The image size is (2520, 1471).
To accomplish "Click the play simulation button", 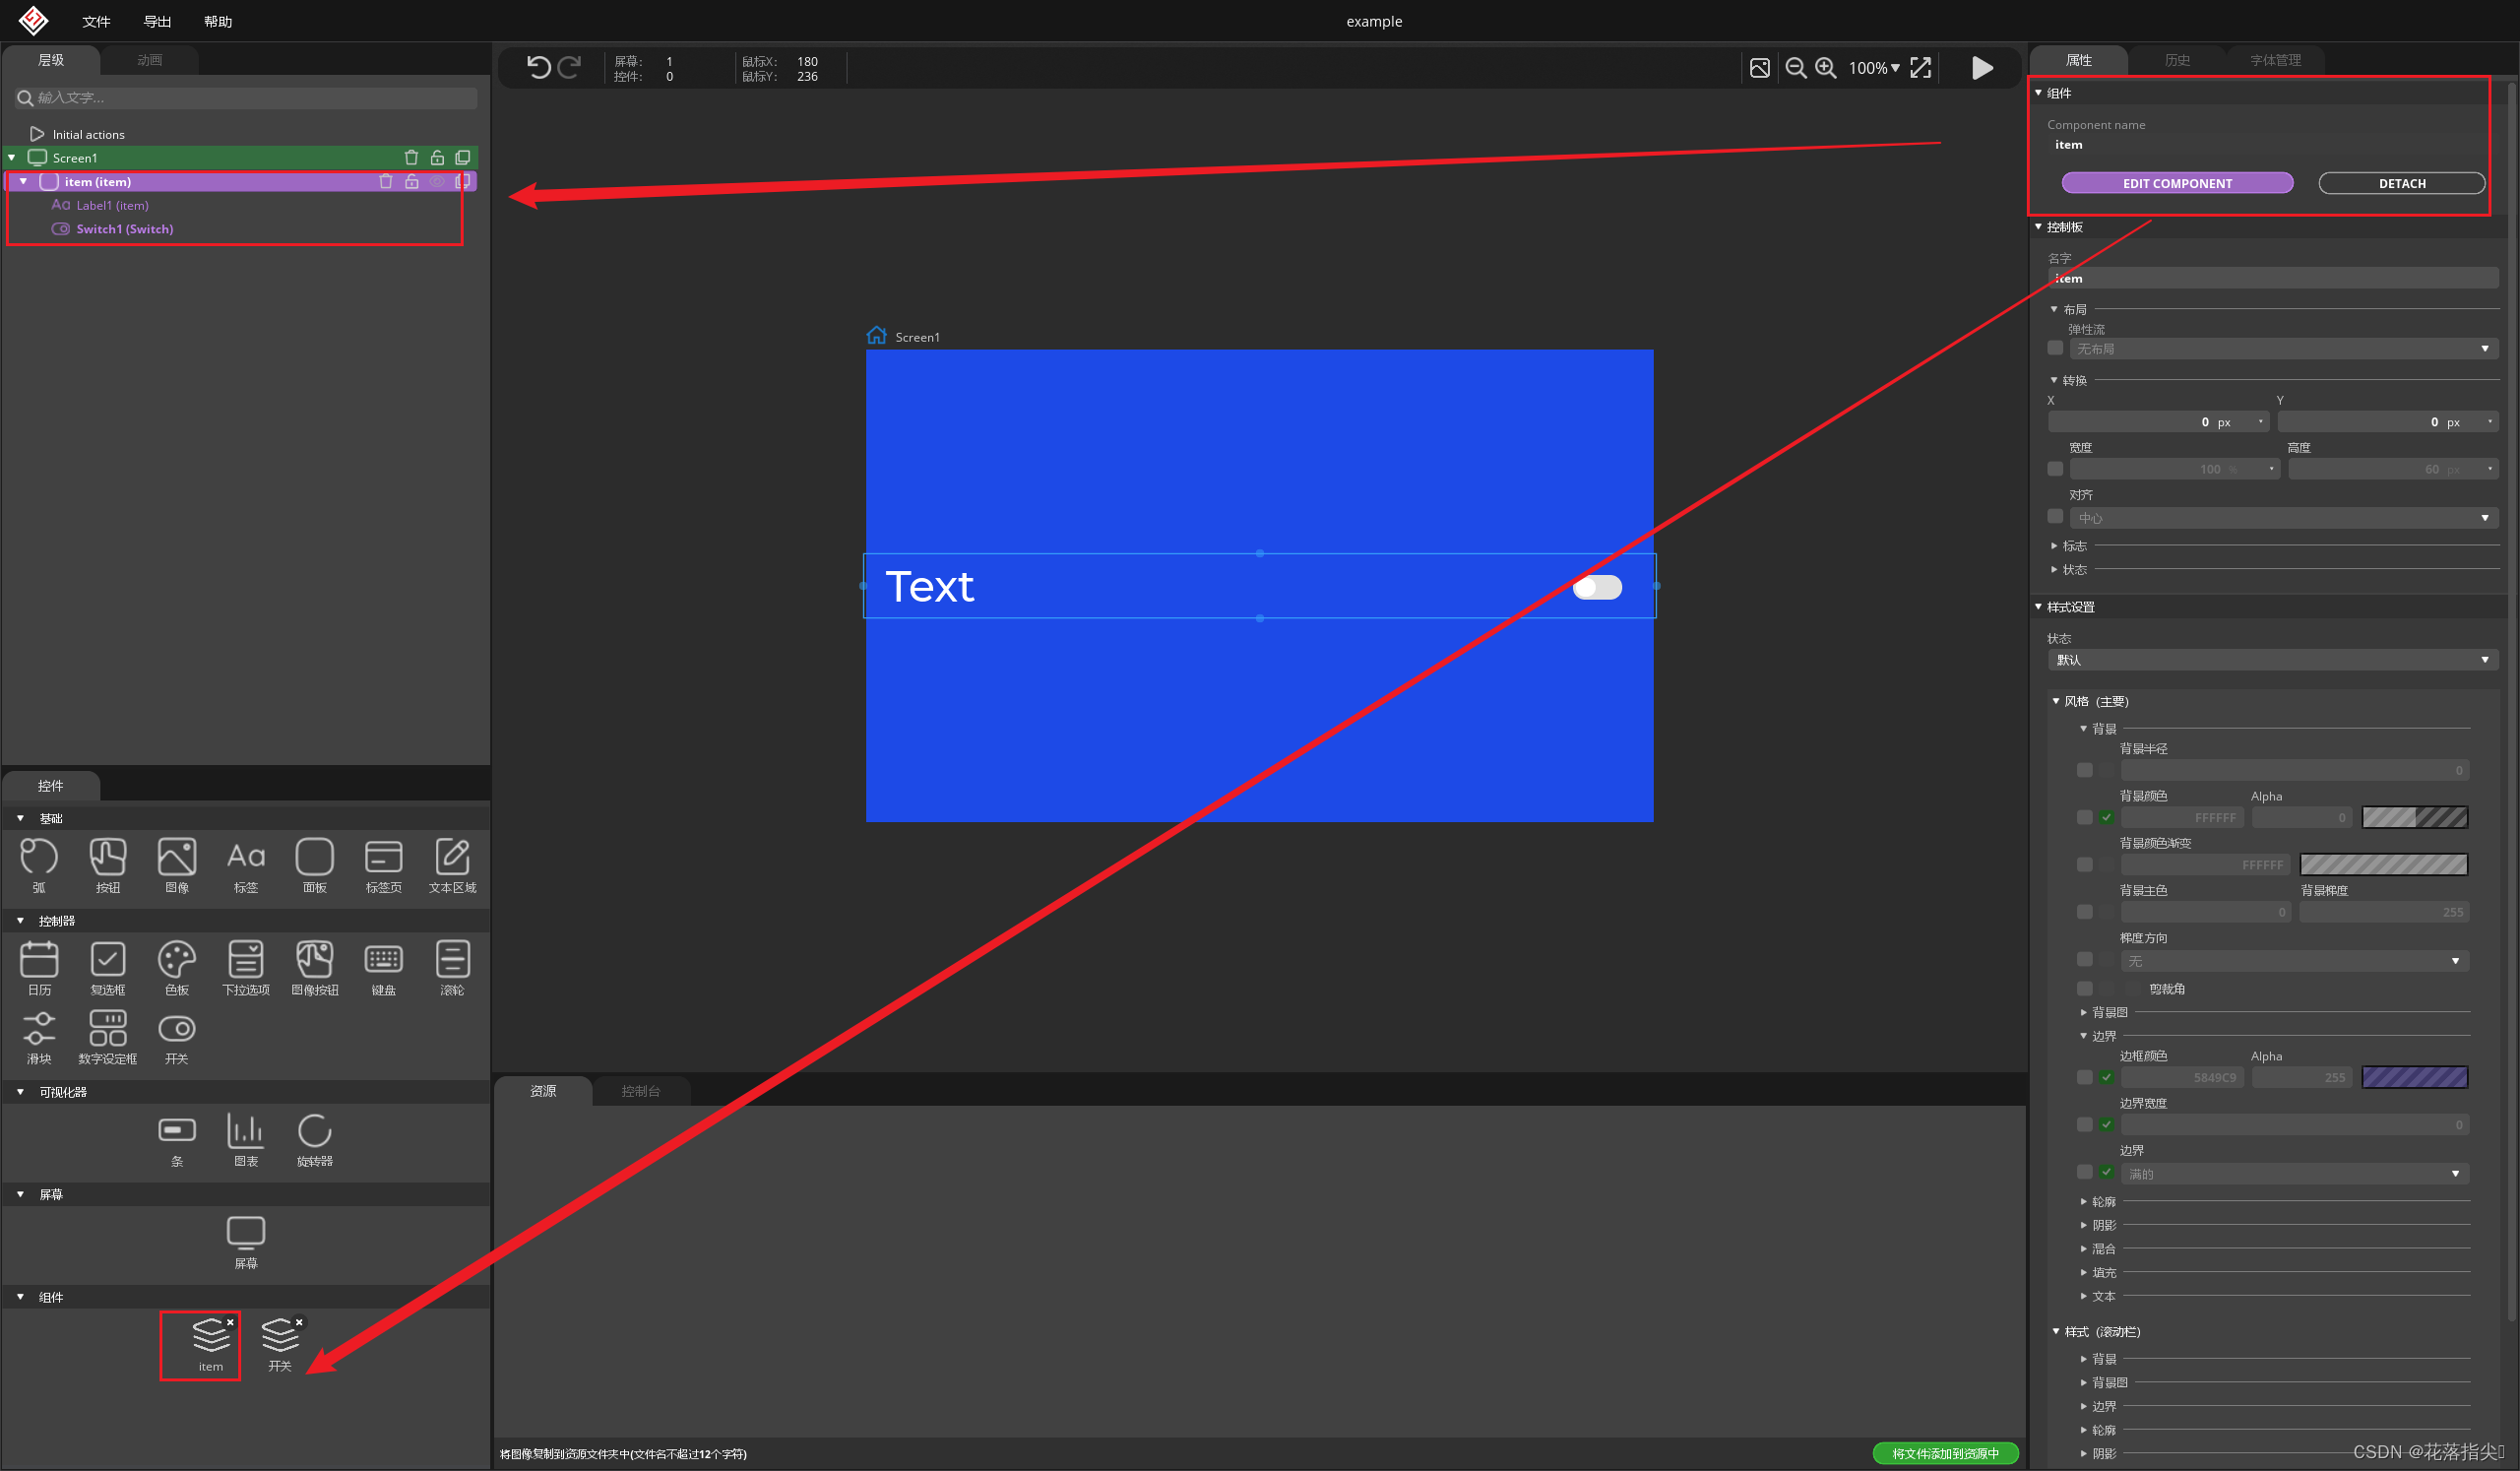I will click(1981, 67).
